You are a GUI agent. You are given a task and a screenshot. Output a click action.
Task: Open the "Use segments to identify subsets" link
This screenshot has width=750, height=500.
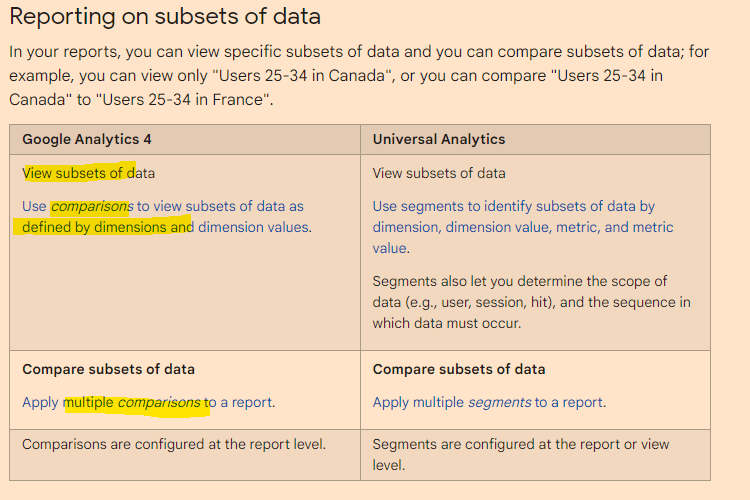tap(513, 206)
